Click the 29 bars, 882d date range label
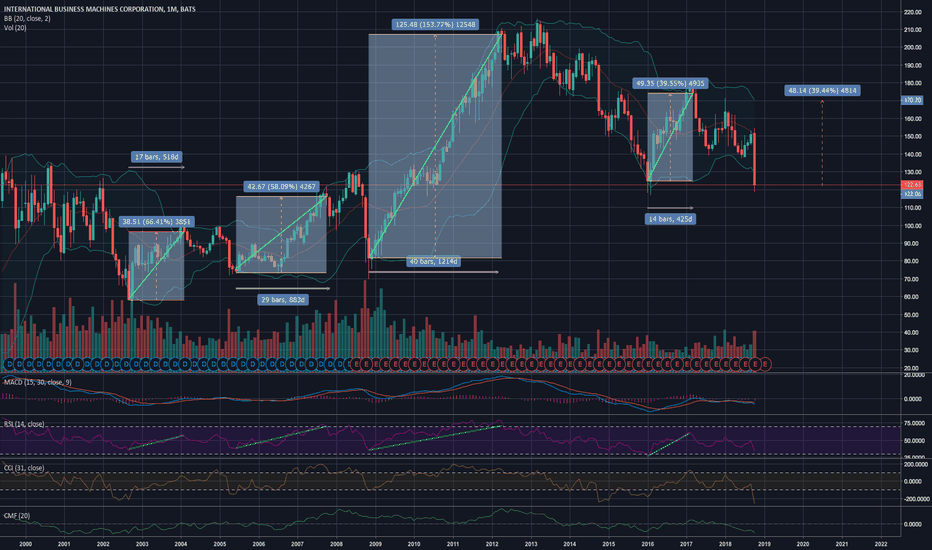Viewport: 932px width, 550px height. tap(283, 300)
